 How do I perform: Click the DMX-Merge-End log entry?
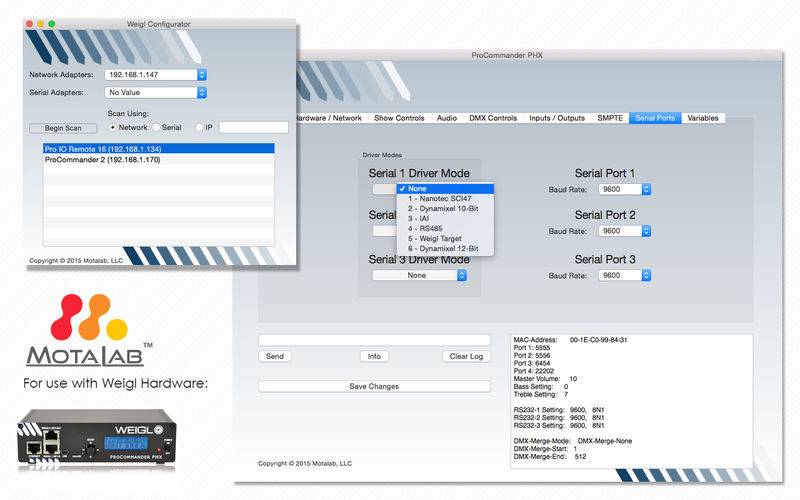point(549,457)
